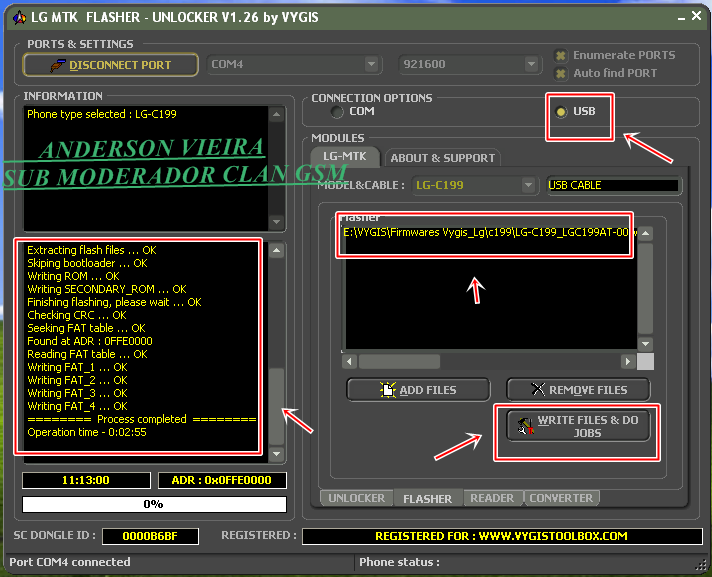Open the 921600 baud rate dropdown
712x577 pixels.
tap(531, 64)
